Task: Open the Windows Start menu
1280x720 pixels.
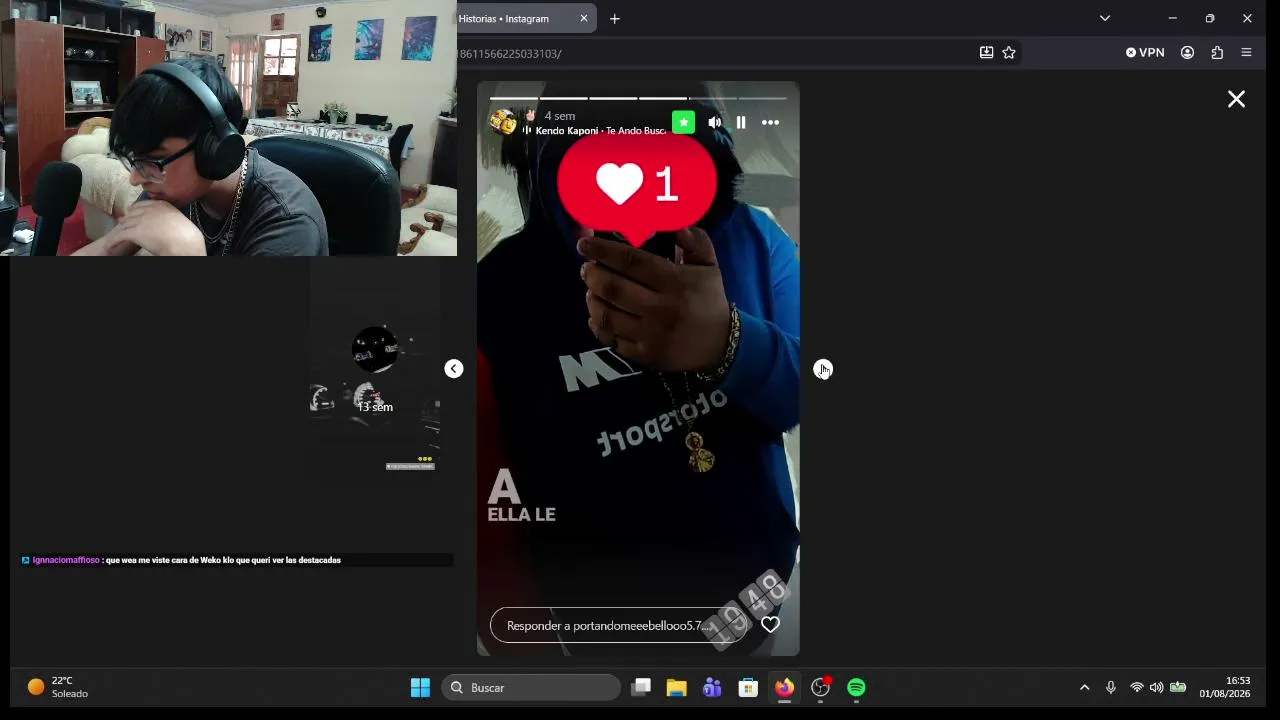Action: tap(420, 687)
